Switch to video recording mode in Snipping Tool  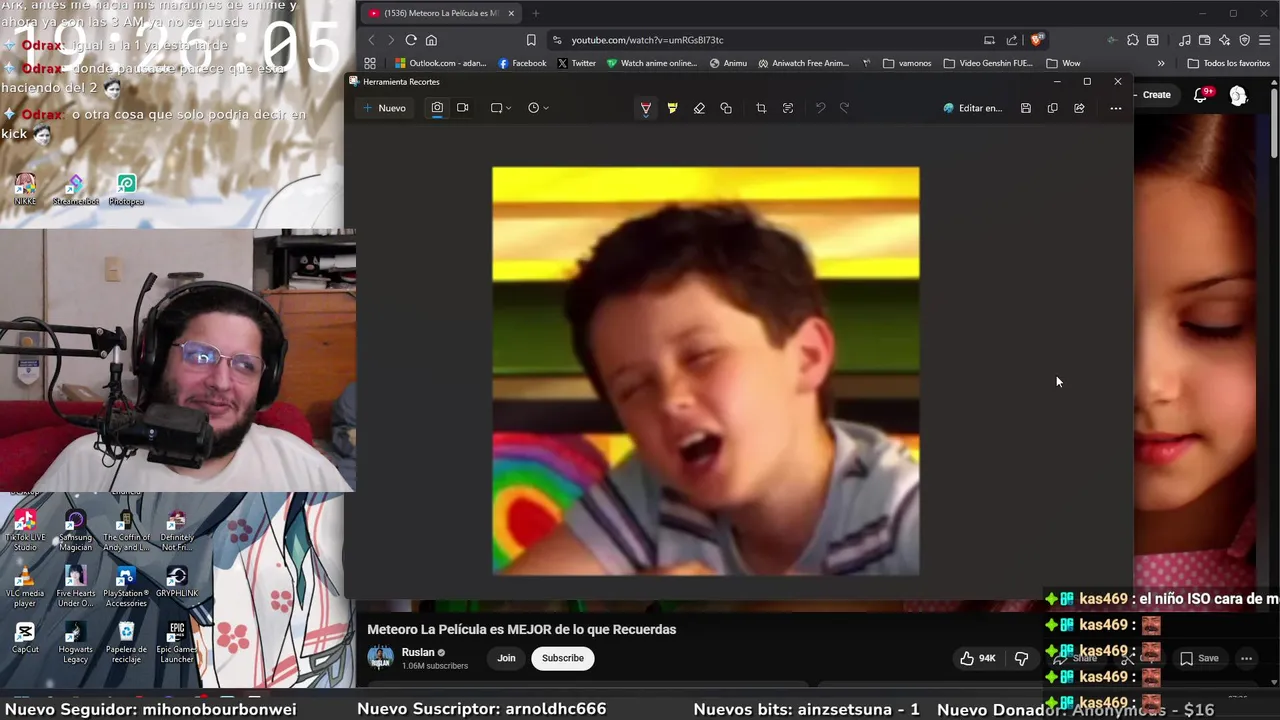click(x=462, y=108)
